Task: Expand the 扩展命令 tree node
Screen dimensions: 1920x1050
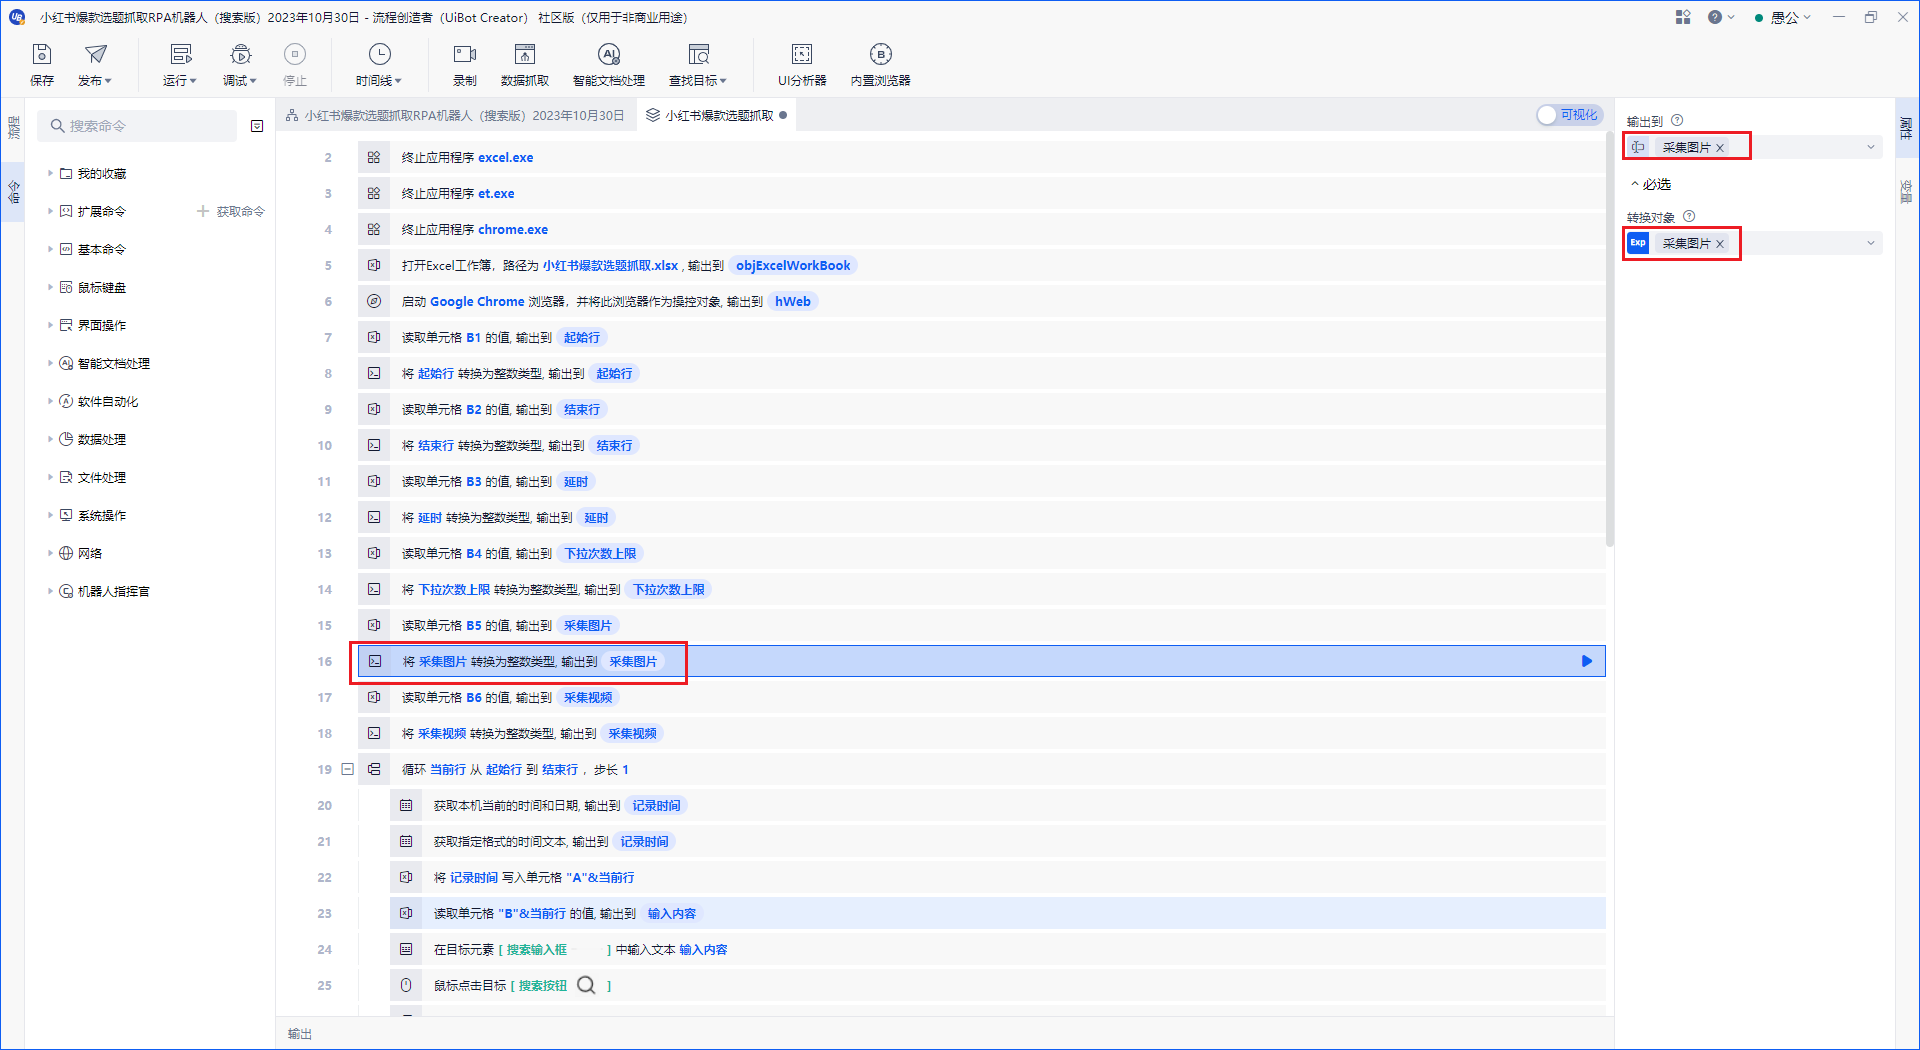Action: [50, 211]
